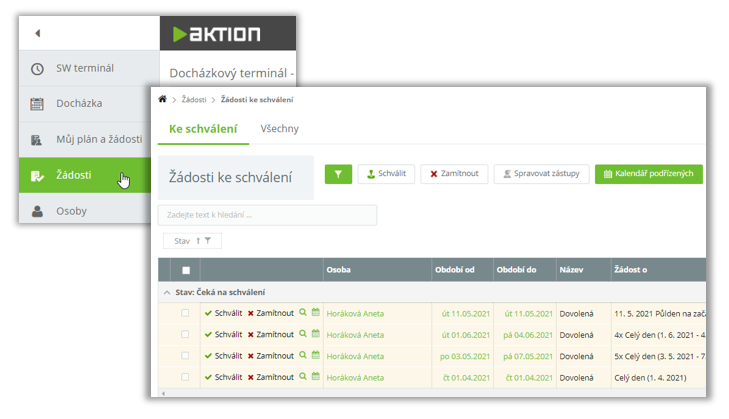Click Zamítnout in the 01.06.2021 request row

[x=270, y=335]
